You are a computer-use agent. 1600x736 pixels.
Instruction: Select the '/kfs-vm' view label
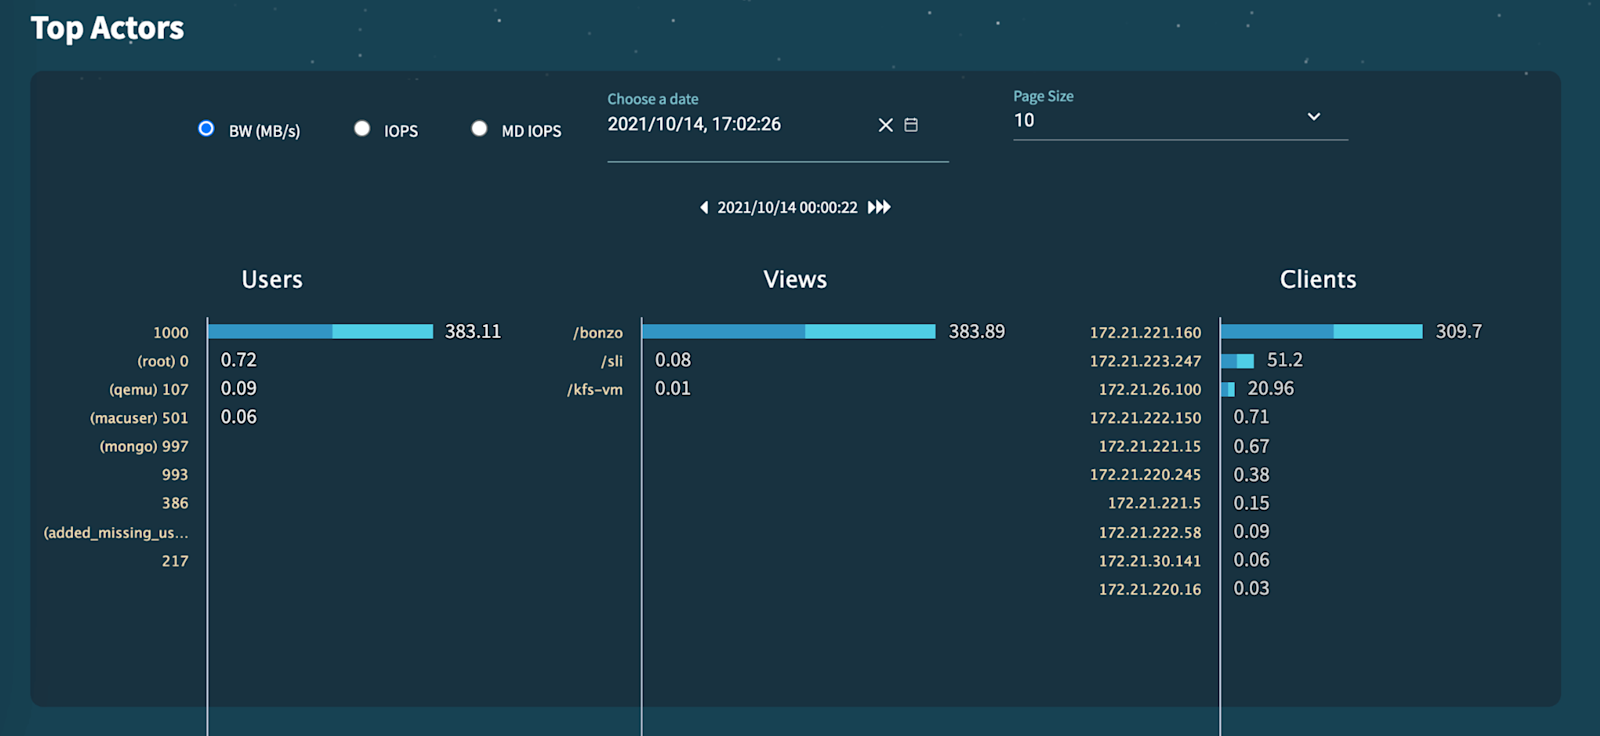pos(595,390)
